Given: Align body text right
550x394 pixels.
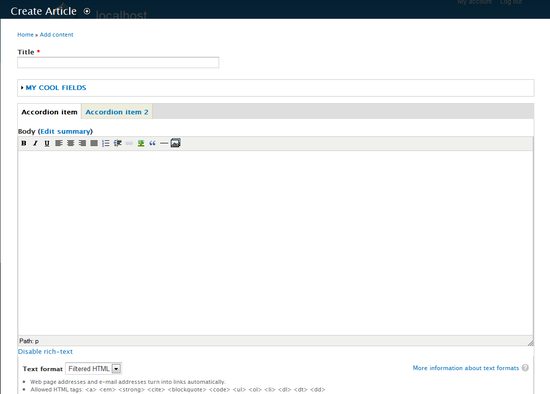Looking at the screenshot, I should (x=82, y=143).
